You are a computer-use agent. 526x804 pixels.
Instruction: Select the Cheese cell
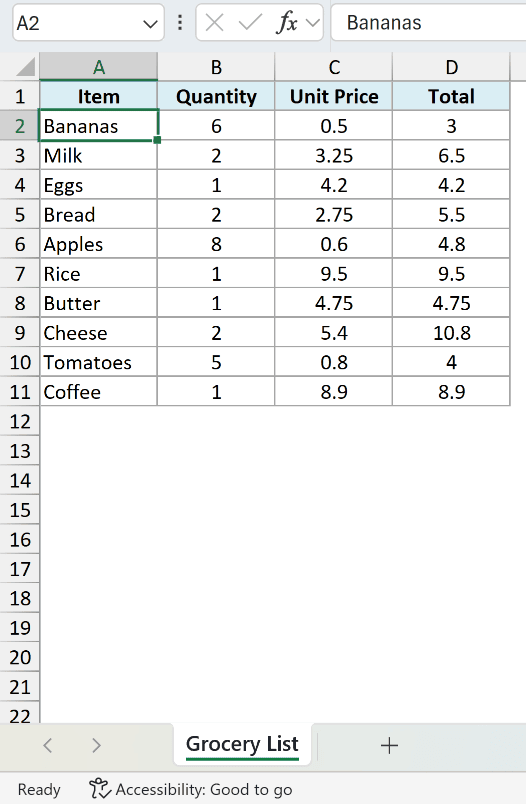pos(98,333)
